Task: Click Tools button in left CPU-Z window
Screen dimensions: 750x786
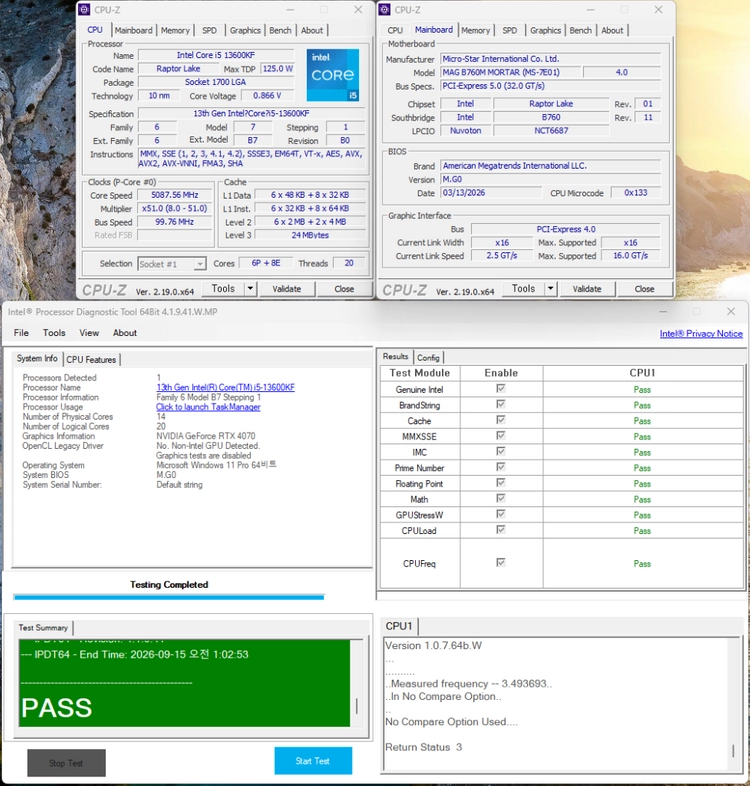Action: coord(223,289)
